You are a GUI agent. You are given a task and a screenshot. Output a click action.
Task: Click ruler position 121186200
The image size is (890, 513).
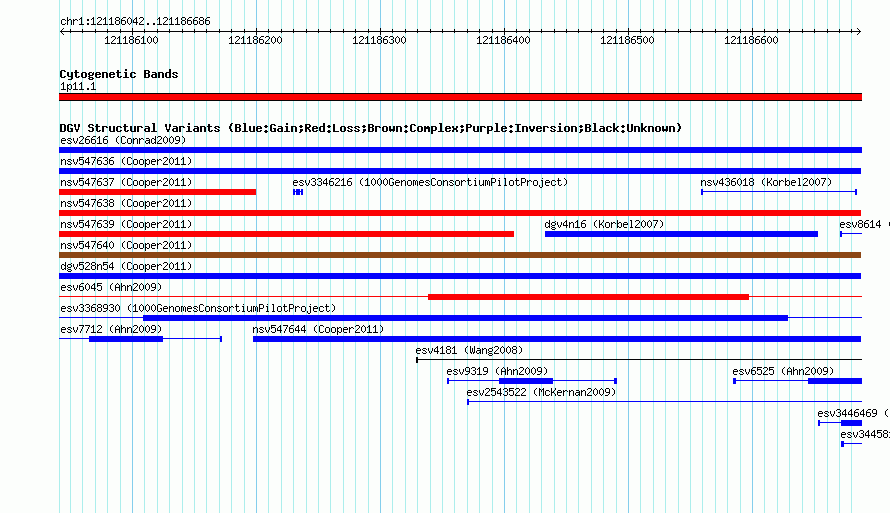[x=255, y=40]
